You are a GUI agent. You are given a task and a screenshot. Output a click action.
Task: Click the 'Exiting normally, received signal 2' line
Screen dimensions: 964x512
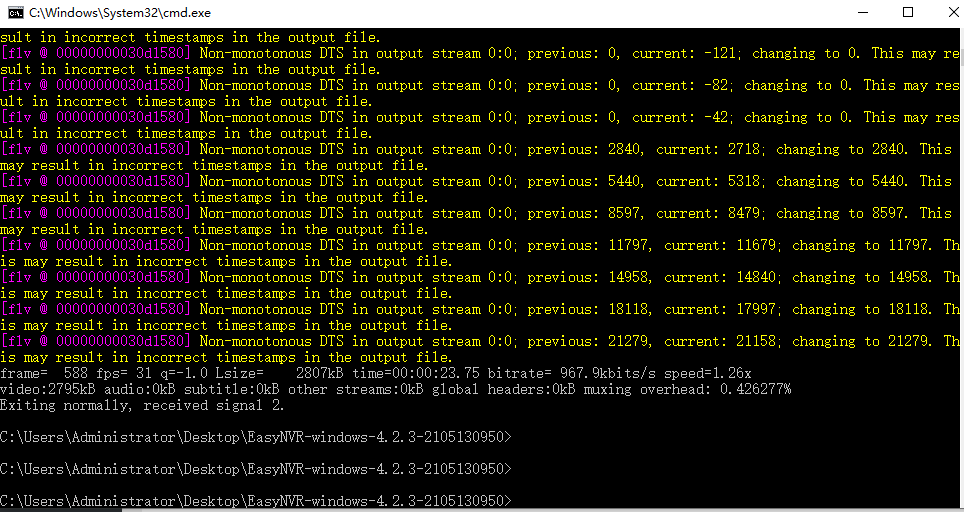[x=142, y=405]
